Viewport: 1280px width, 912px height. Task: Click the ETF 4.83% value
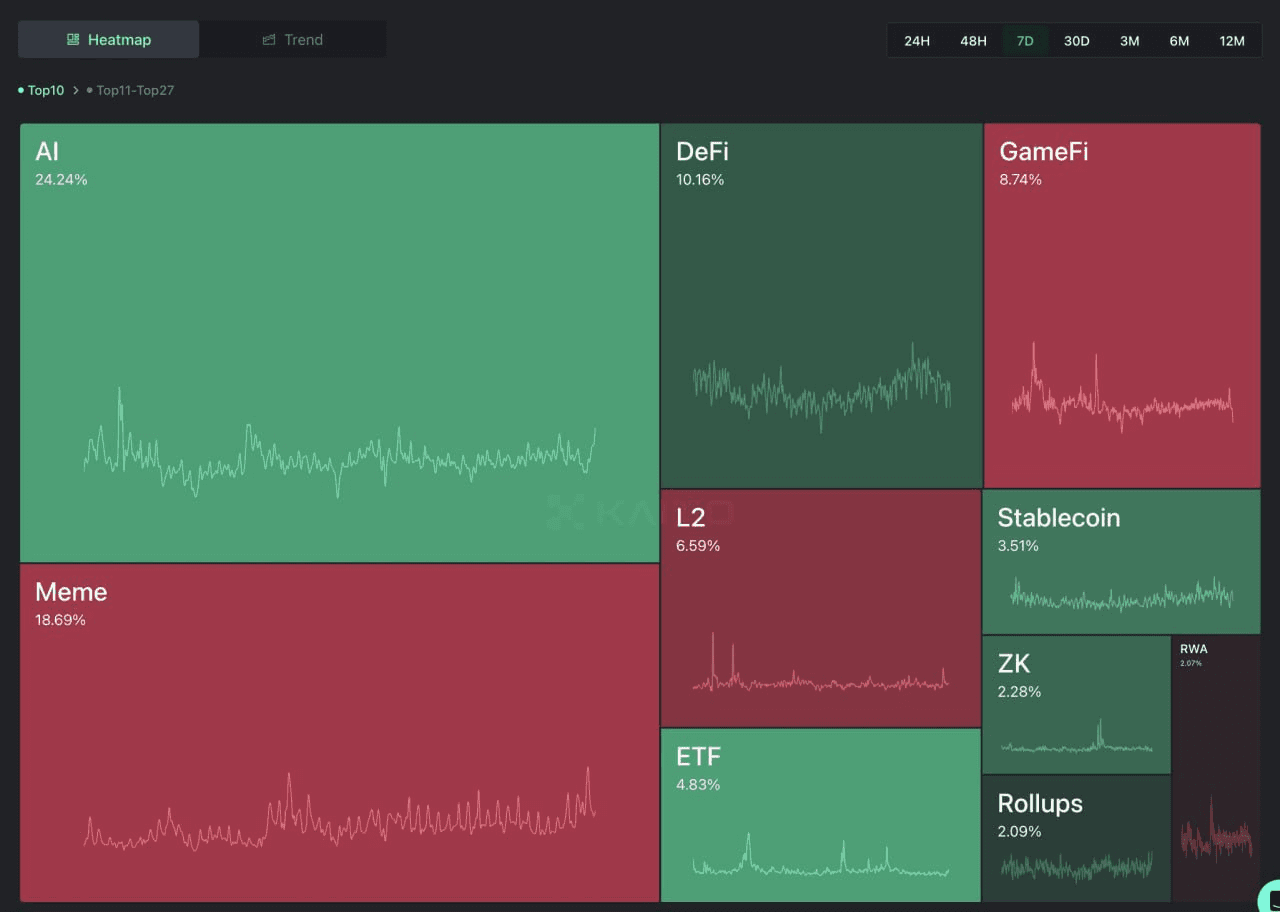click(x=698, y=785)
